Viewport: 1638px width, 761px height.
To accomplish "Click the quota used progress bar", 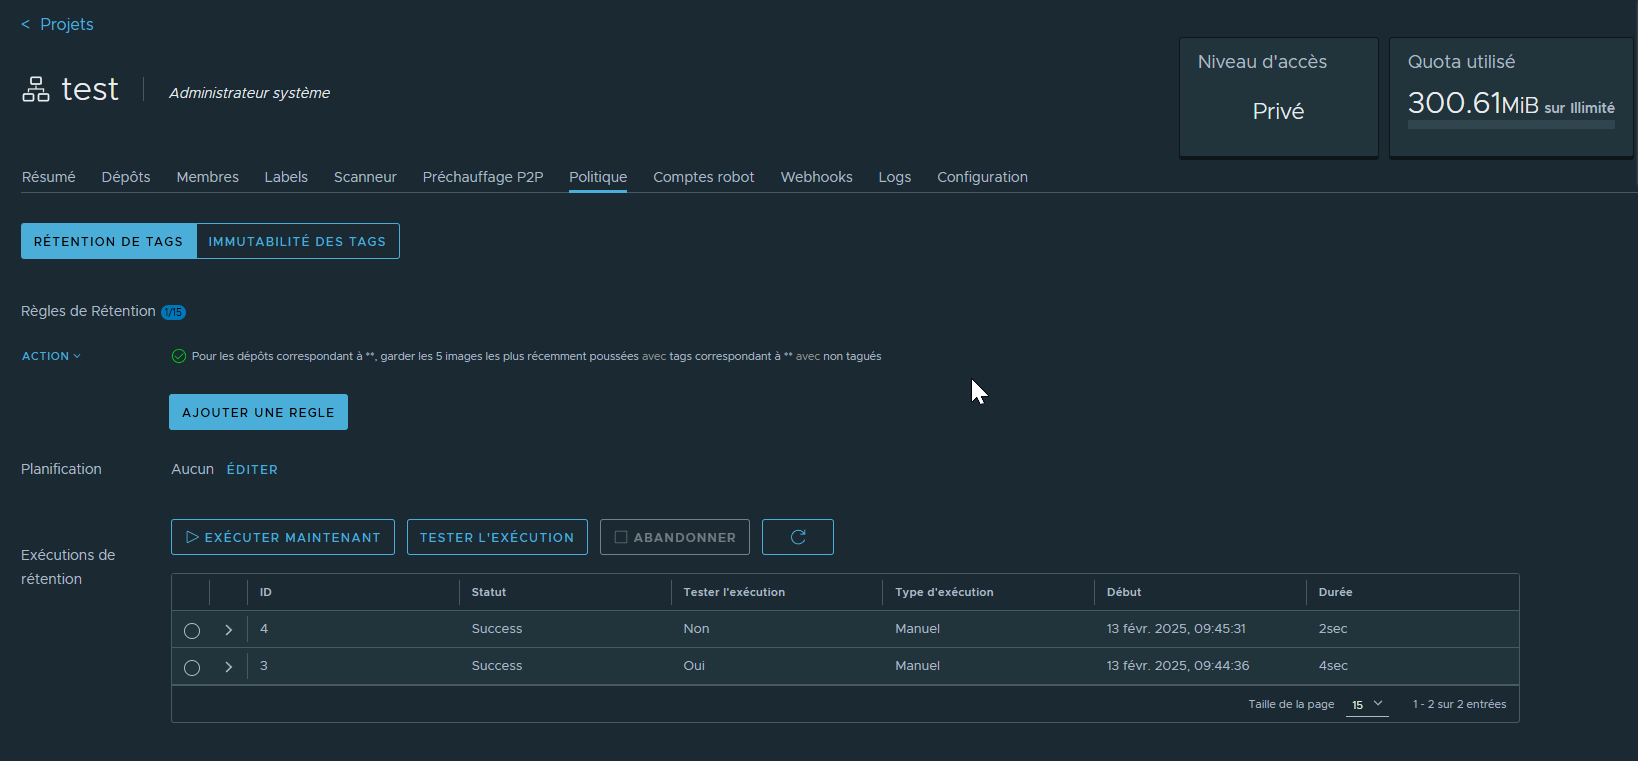I will tap(1510, 125).
